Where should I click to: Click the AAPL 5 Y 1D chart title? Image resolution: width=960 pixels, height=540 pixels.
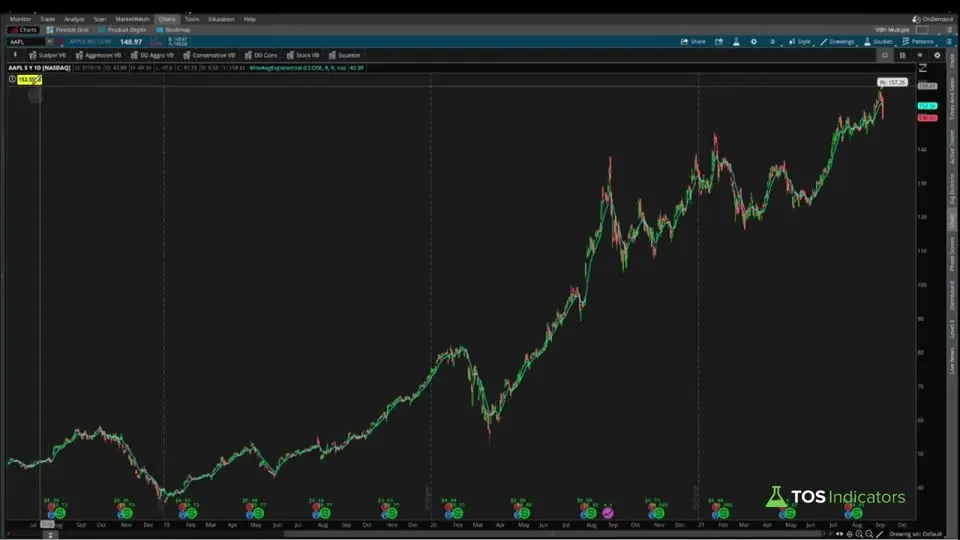[39, 68]
